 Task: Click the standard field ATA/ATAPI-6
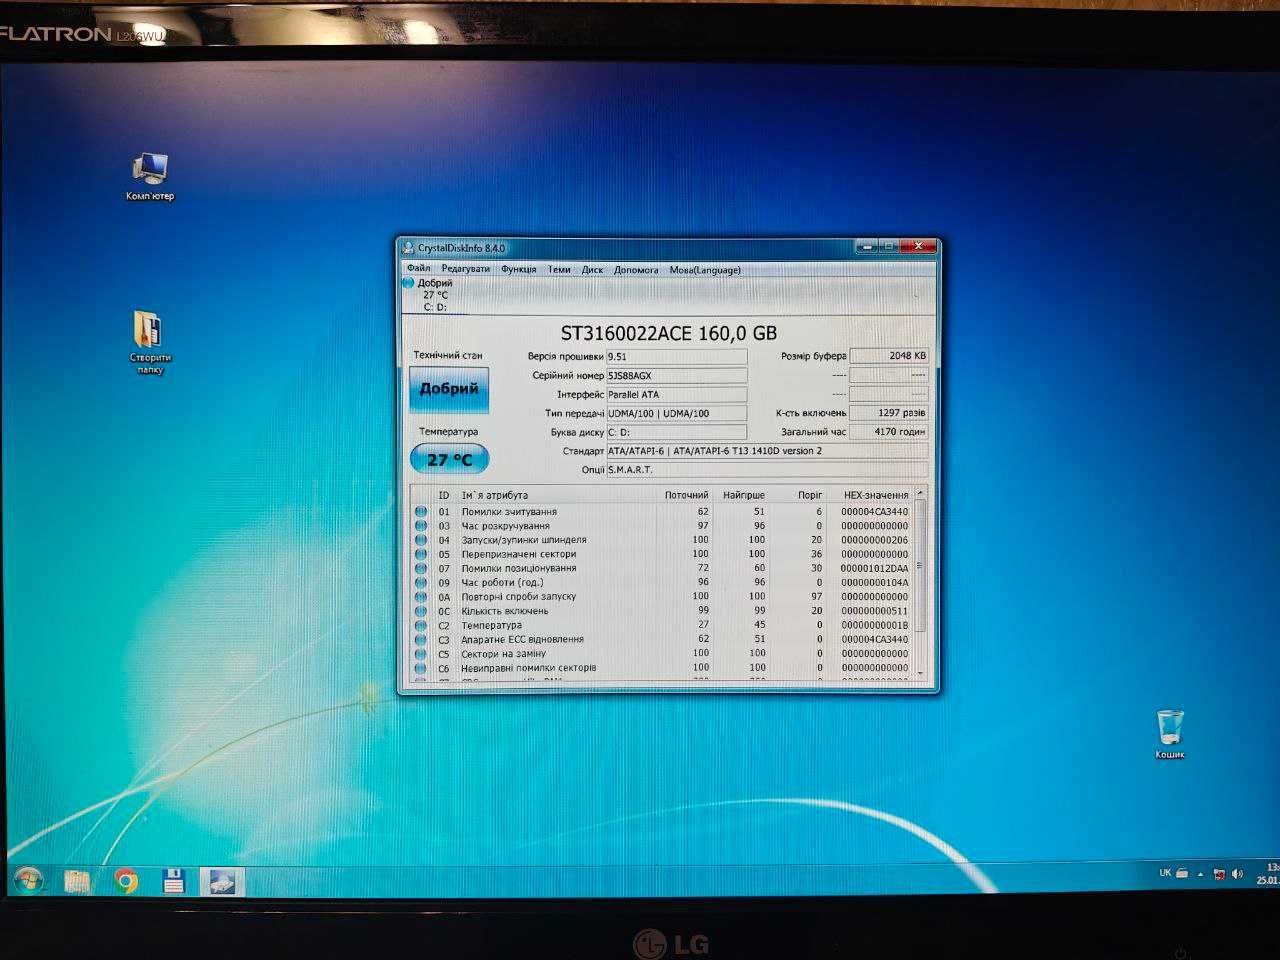point(767,451)
